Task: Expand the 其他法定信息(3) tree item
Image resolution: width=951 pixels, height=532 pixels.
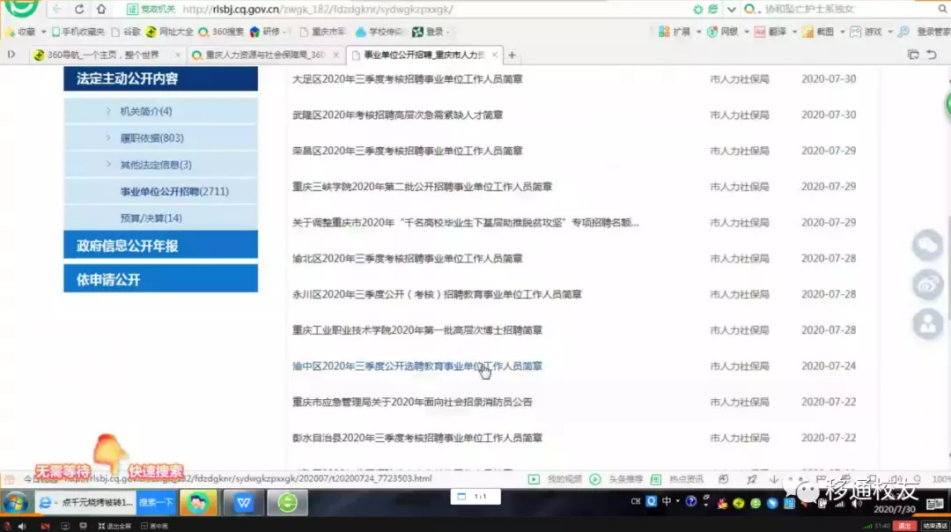Action: pyautogui.click(x=108, y=164)
